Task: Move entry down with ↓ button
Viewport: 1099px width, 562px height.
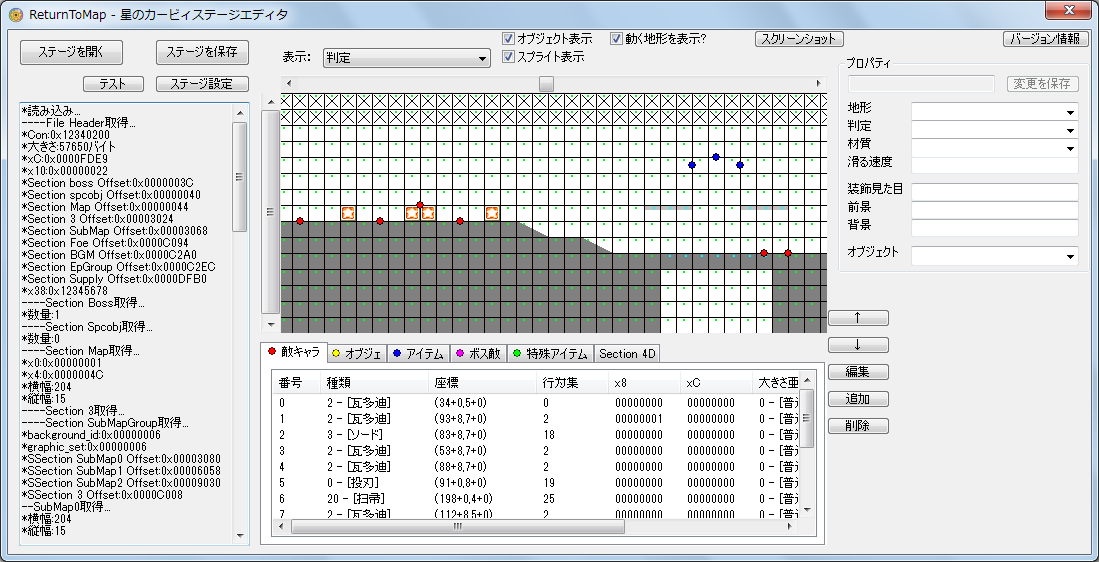Action: coord(858,345)
